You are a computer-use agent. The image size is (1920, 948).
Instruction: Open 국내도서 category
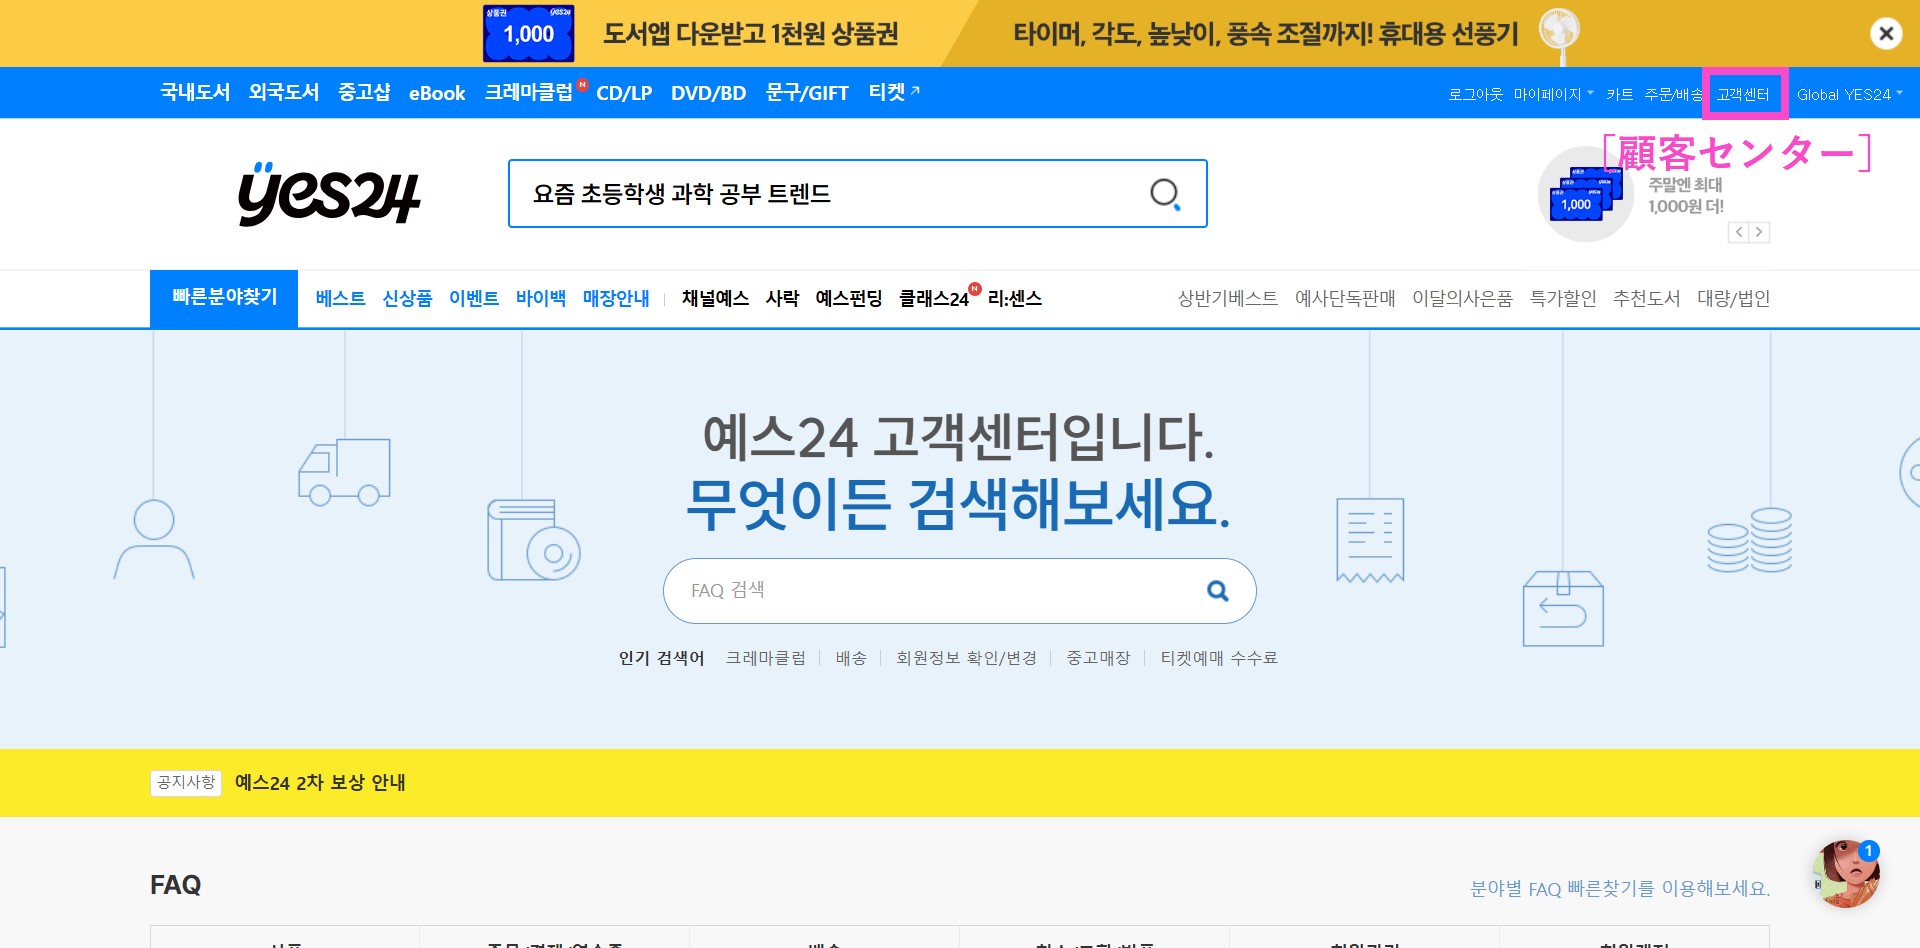195,93
